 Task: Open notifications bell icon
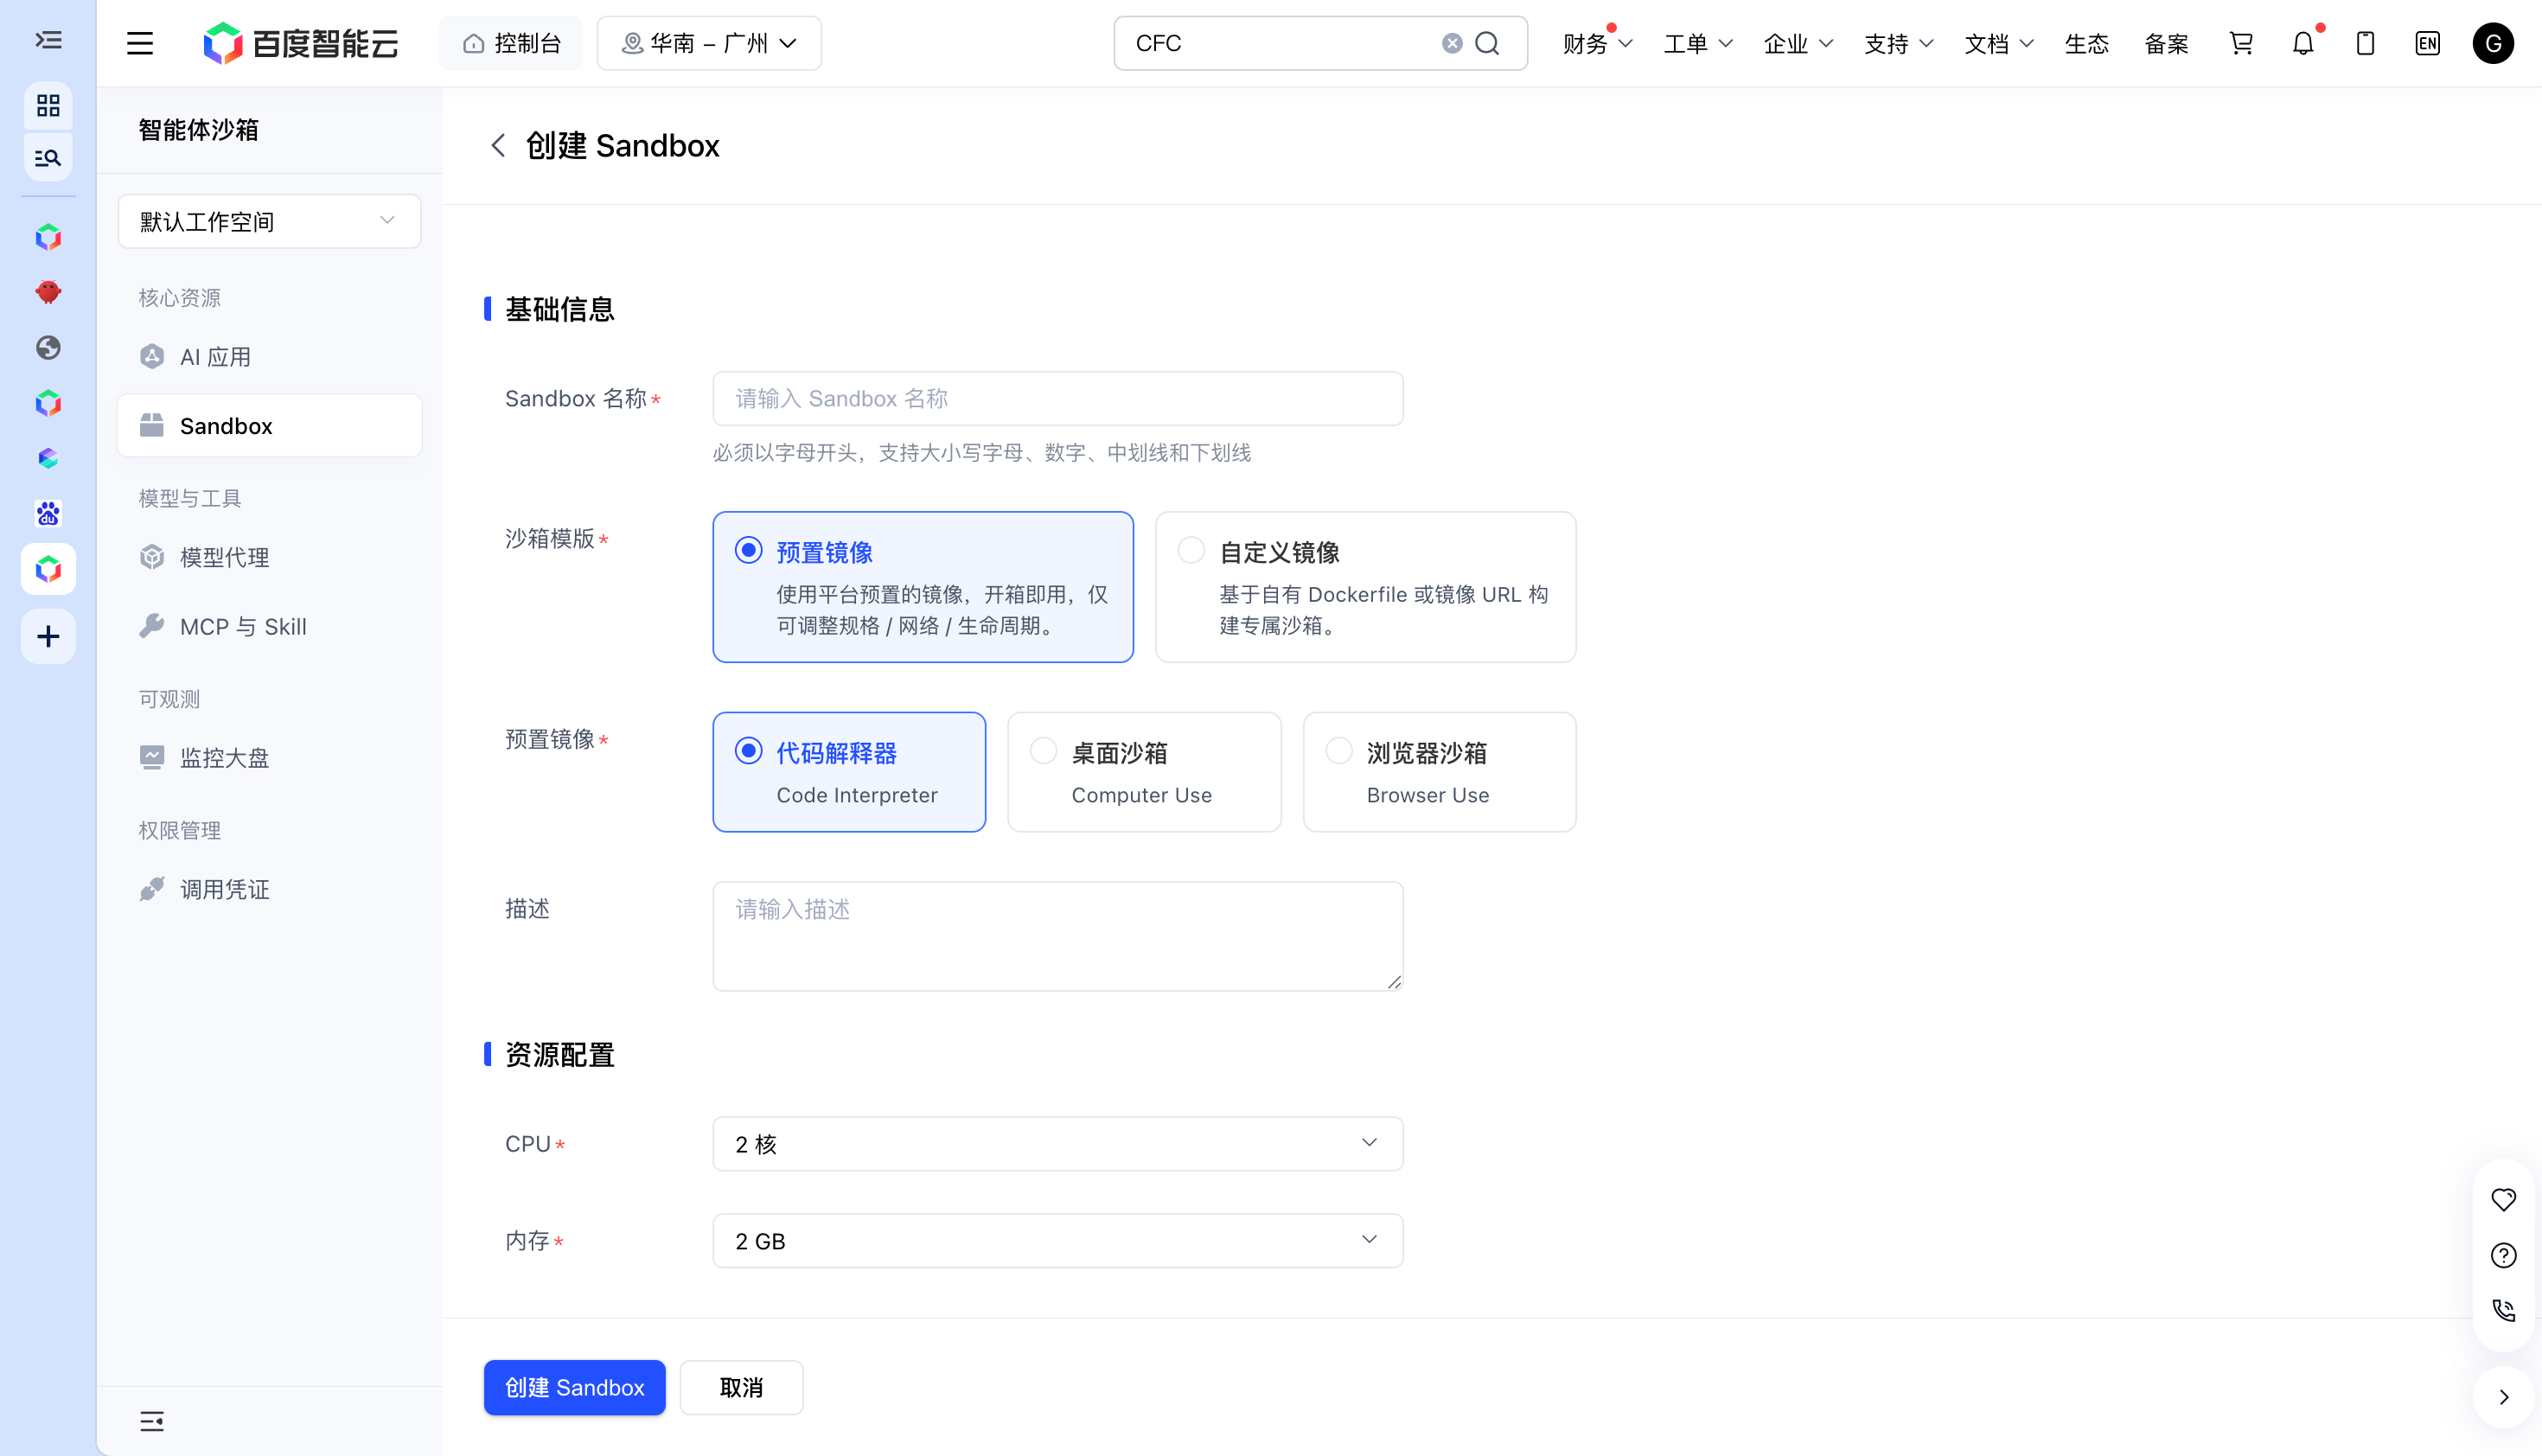point(2303,43)
